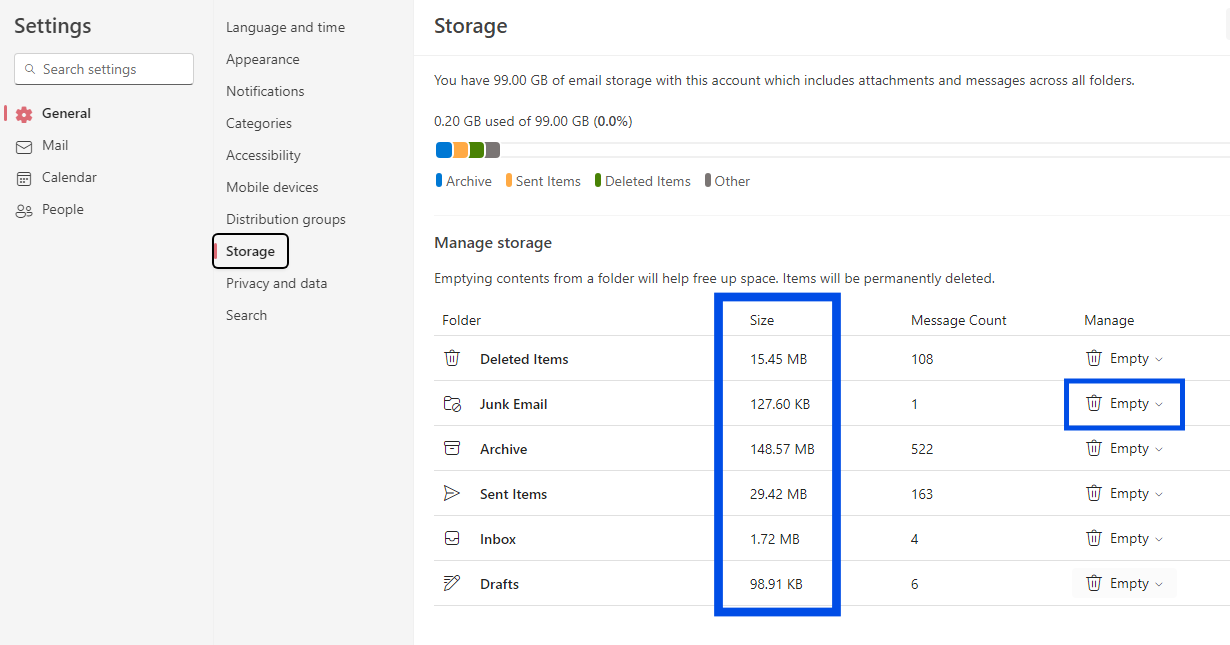Image resolution: width=1230 pixels, height=645 pixels.
Task: Switch to the Appearance settings page
Action: 262,59
